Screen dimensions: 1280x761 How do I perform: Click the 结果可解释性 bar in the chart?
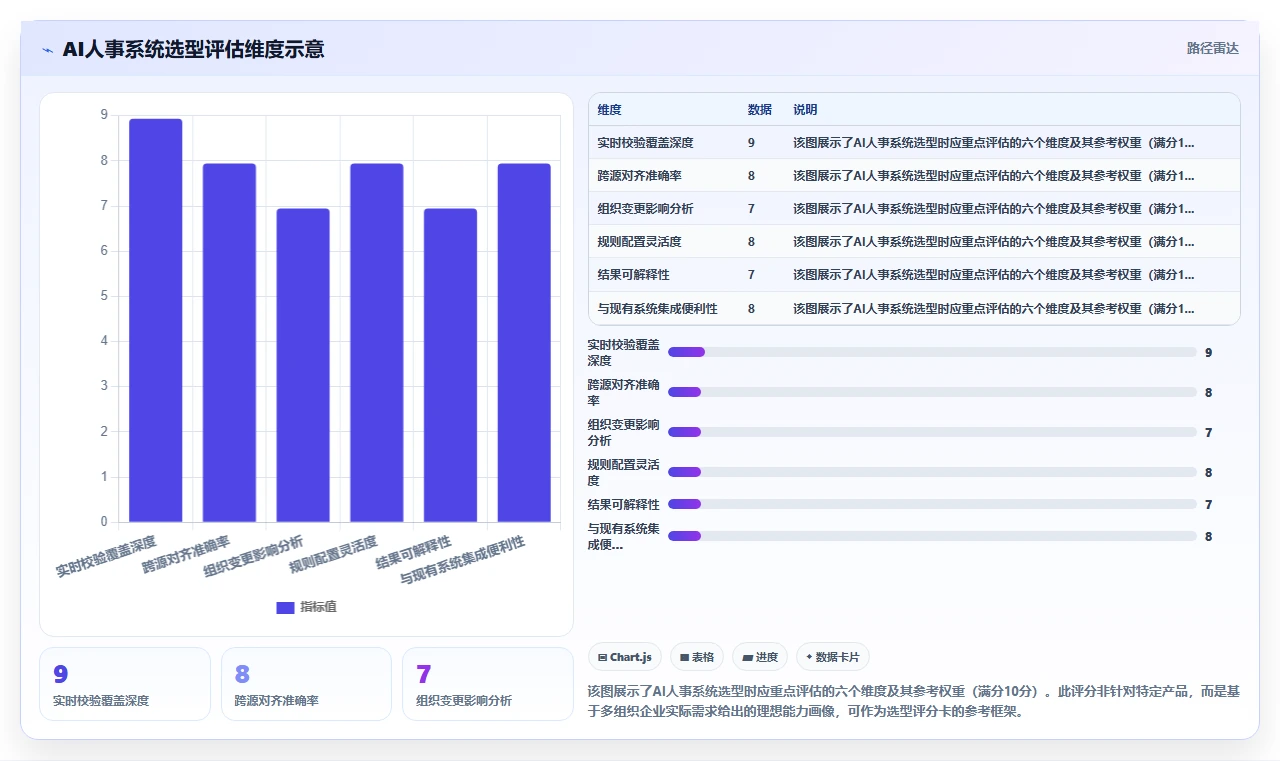tap(450, 365)
